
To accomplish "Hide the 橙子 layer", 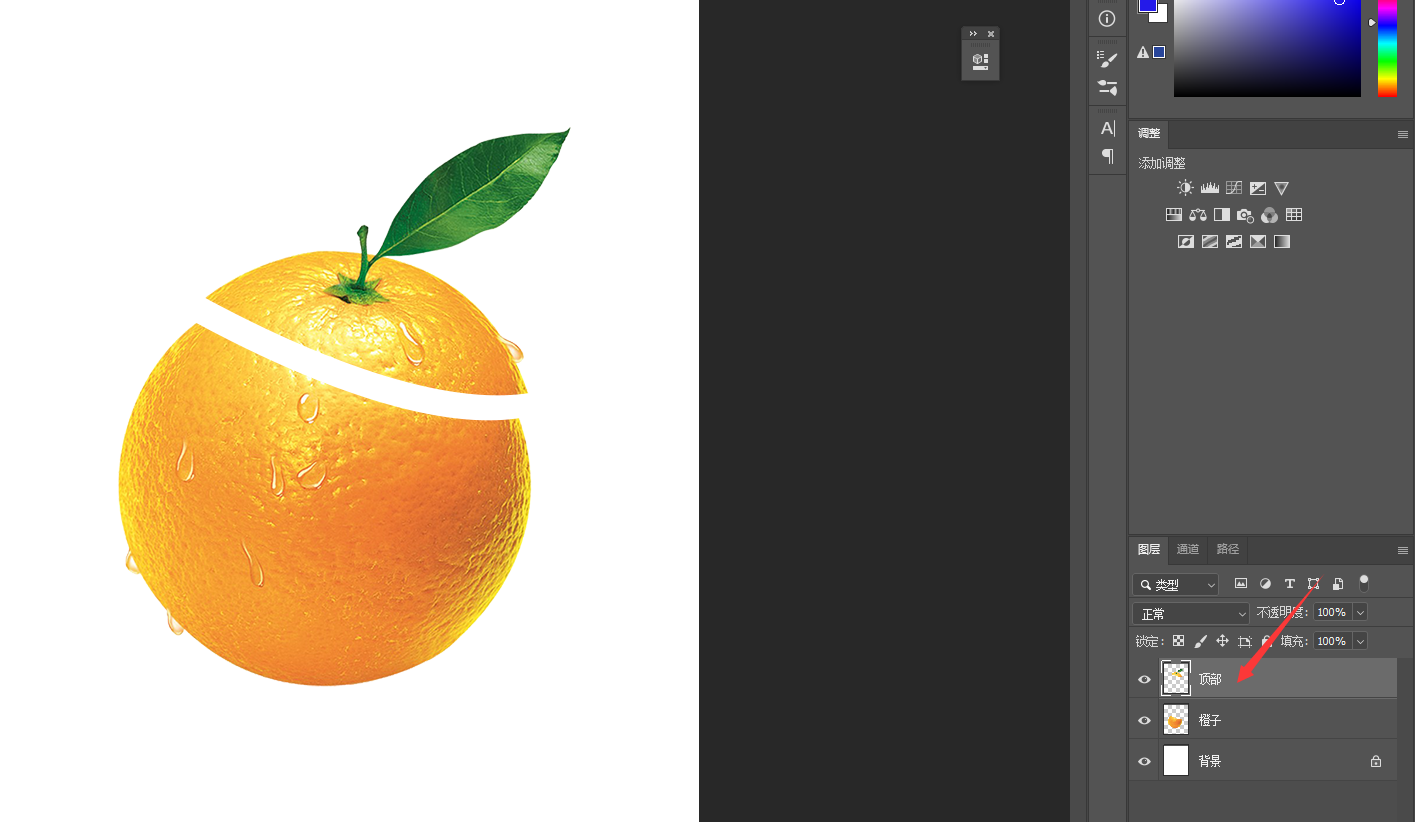I will [x=1145, y=720].
